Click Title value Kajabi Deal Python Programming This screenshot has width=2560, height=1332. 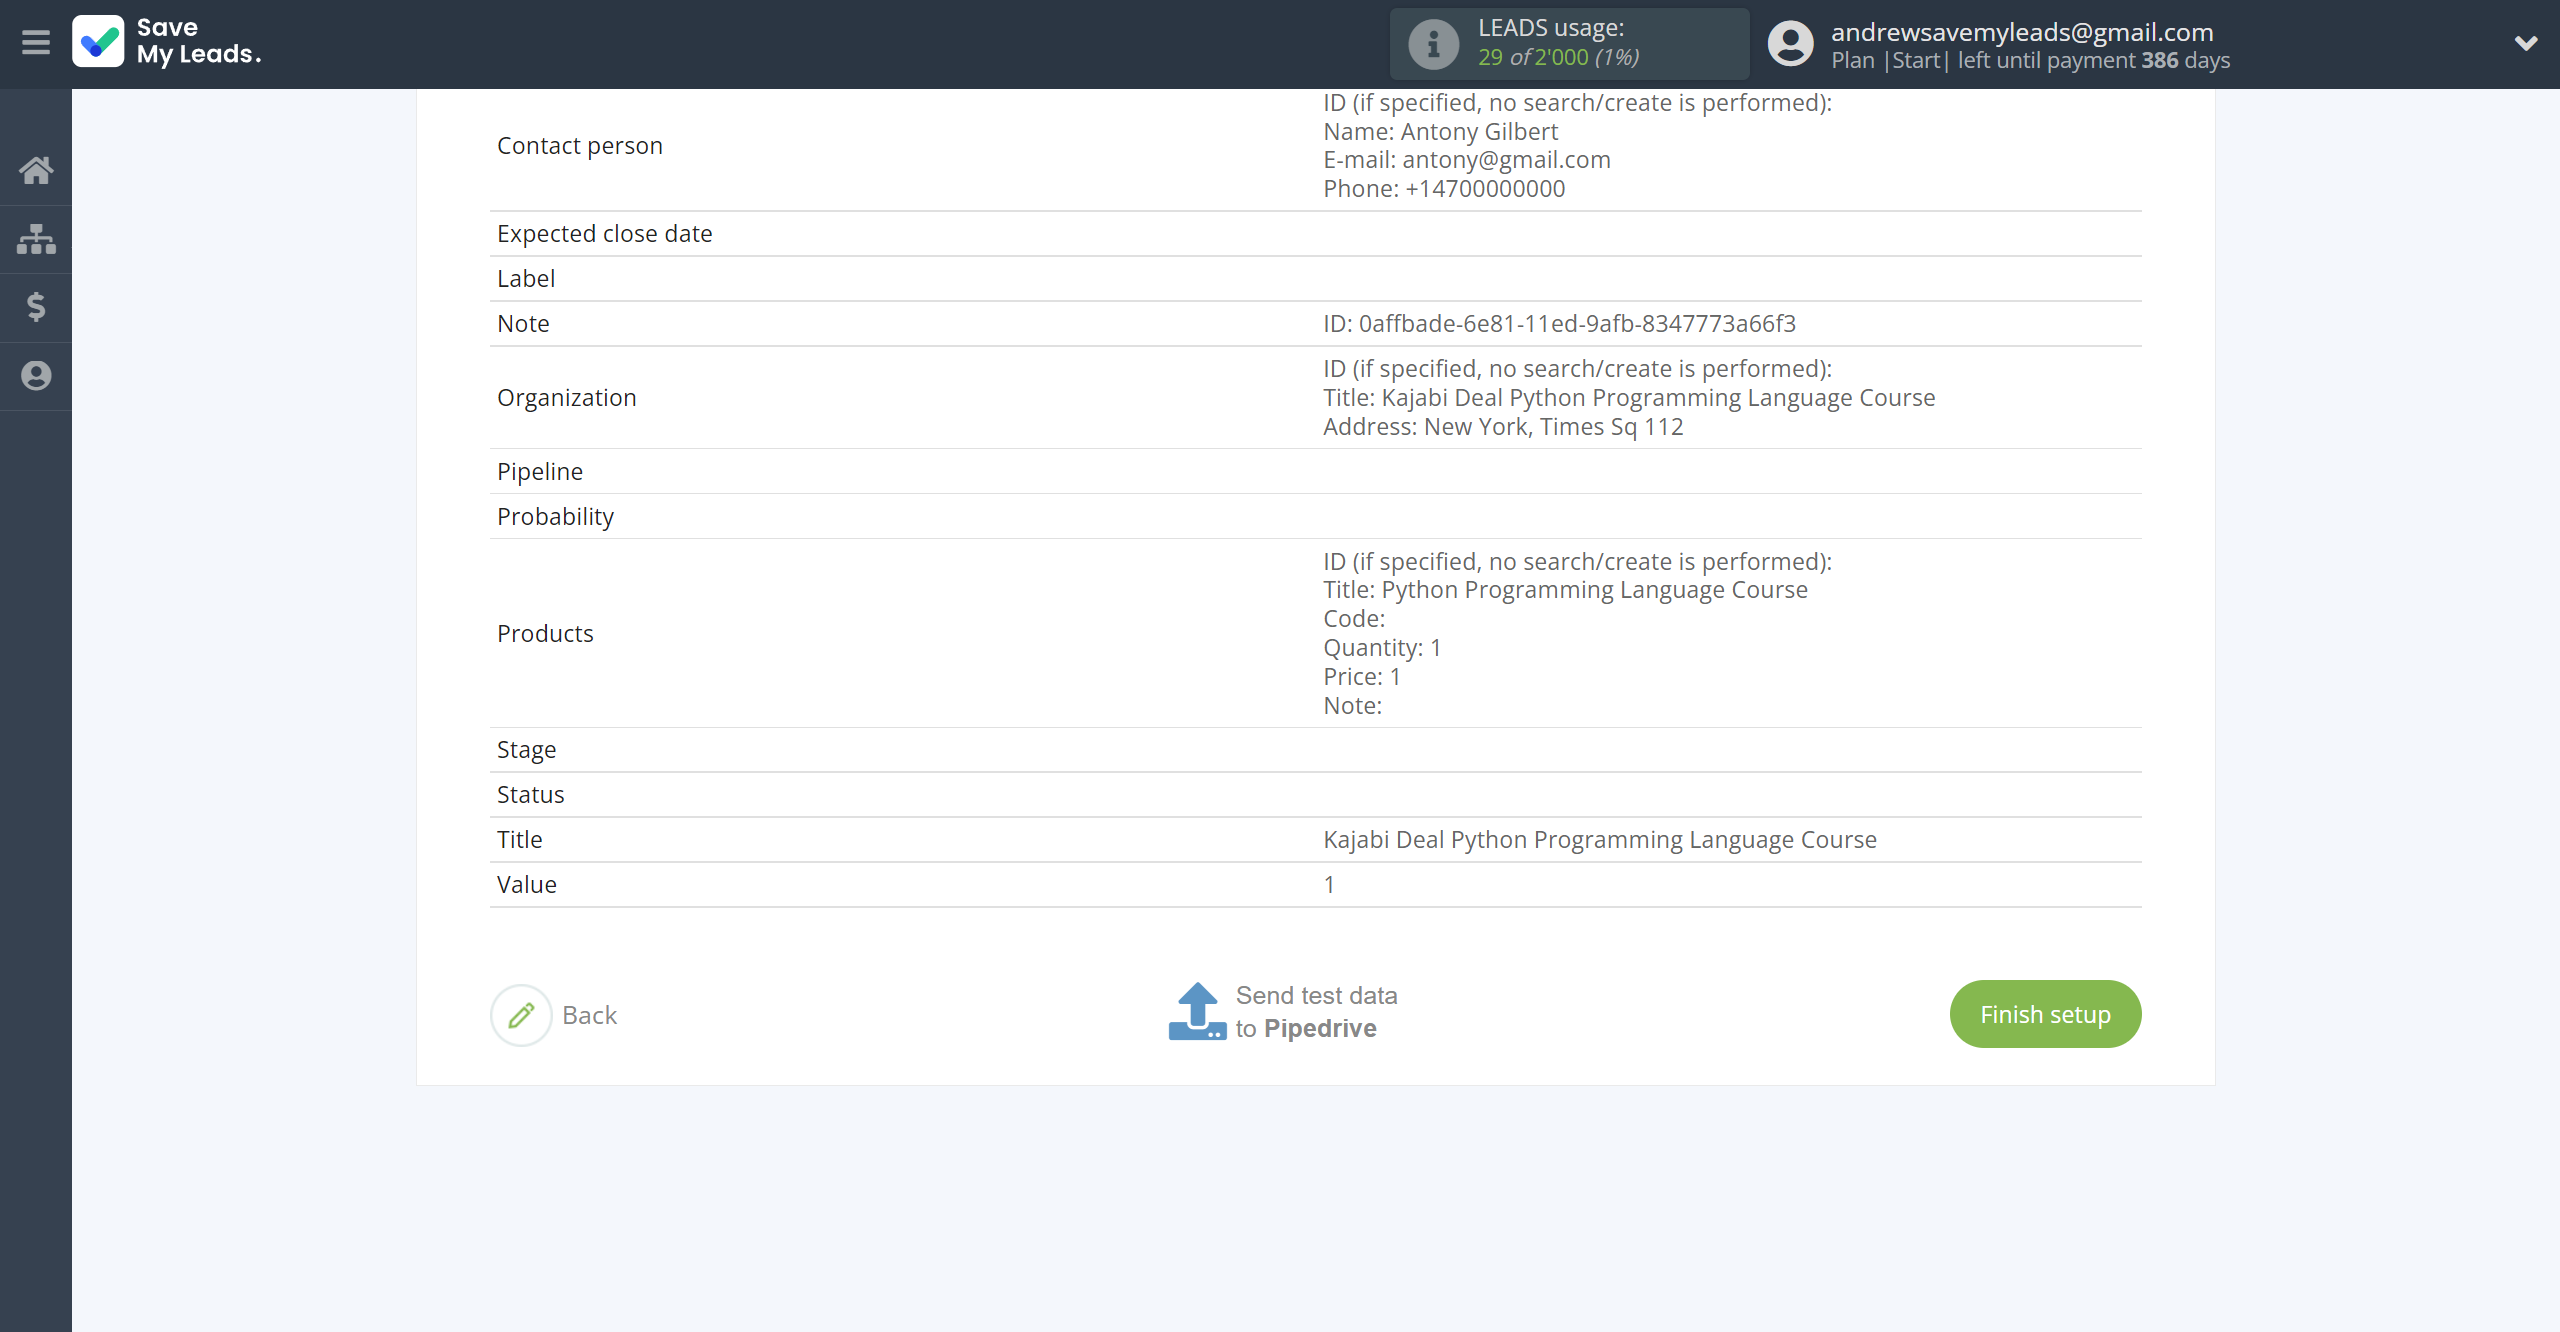(x=1600, y=840)
